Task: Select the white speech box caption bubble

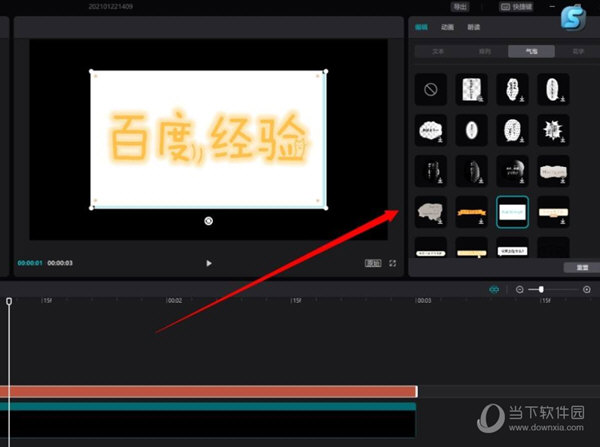Action: coord(512,247)
